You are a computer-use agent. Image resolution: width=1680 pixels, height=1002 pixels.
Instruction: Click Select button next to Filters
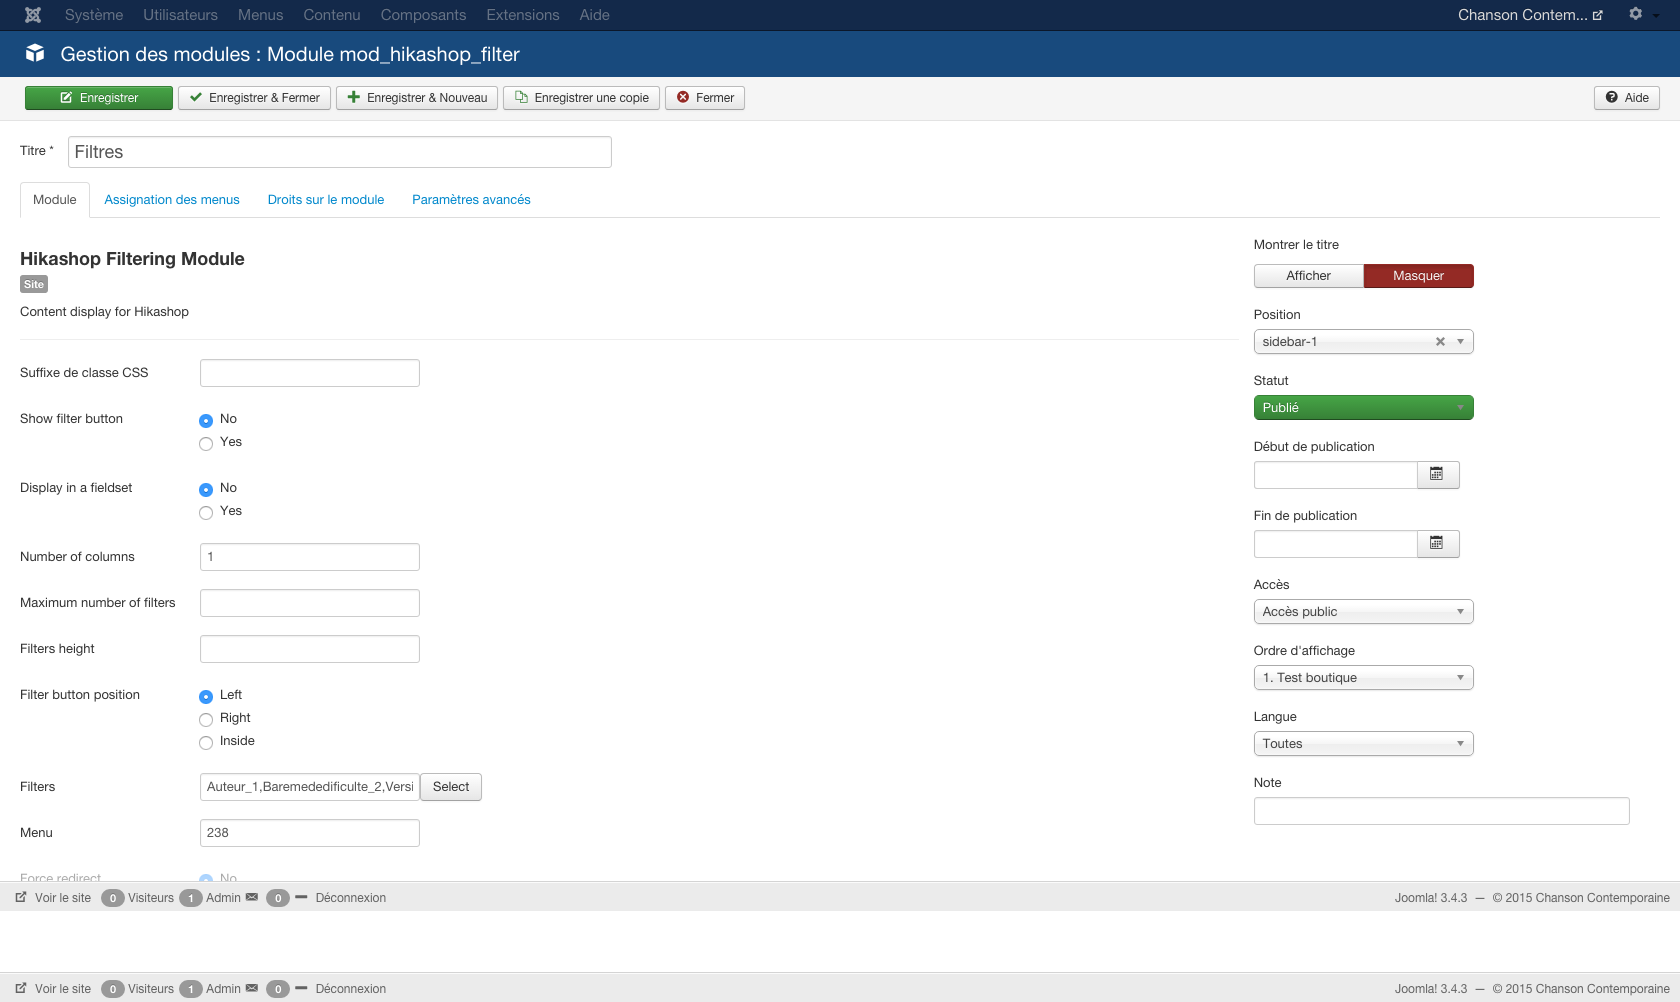pyautogui.click(x=451, y=787)
